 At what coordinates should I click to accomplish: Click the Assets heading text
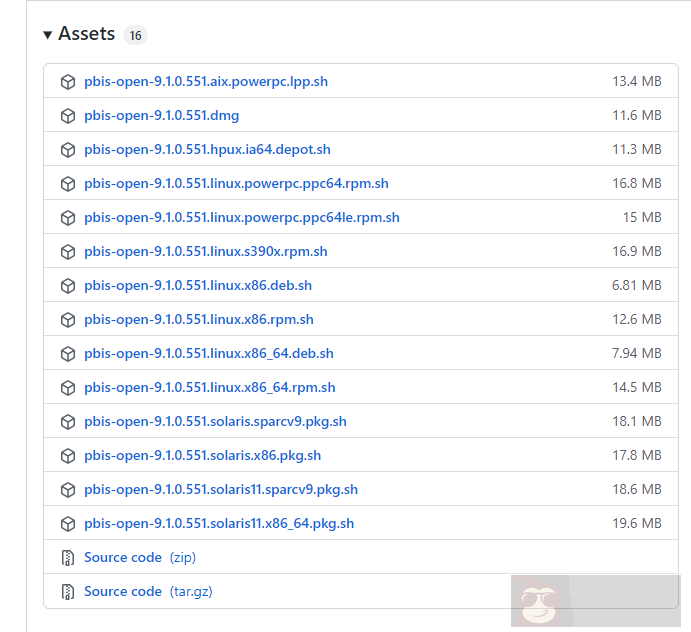[86, 33]
